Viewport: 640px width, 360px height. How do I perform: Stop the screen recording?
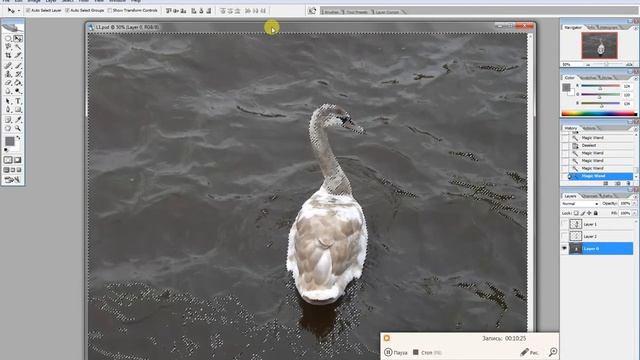427,352
